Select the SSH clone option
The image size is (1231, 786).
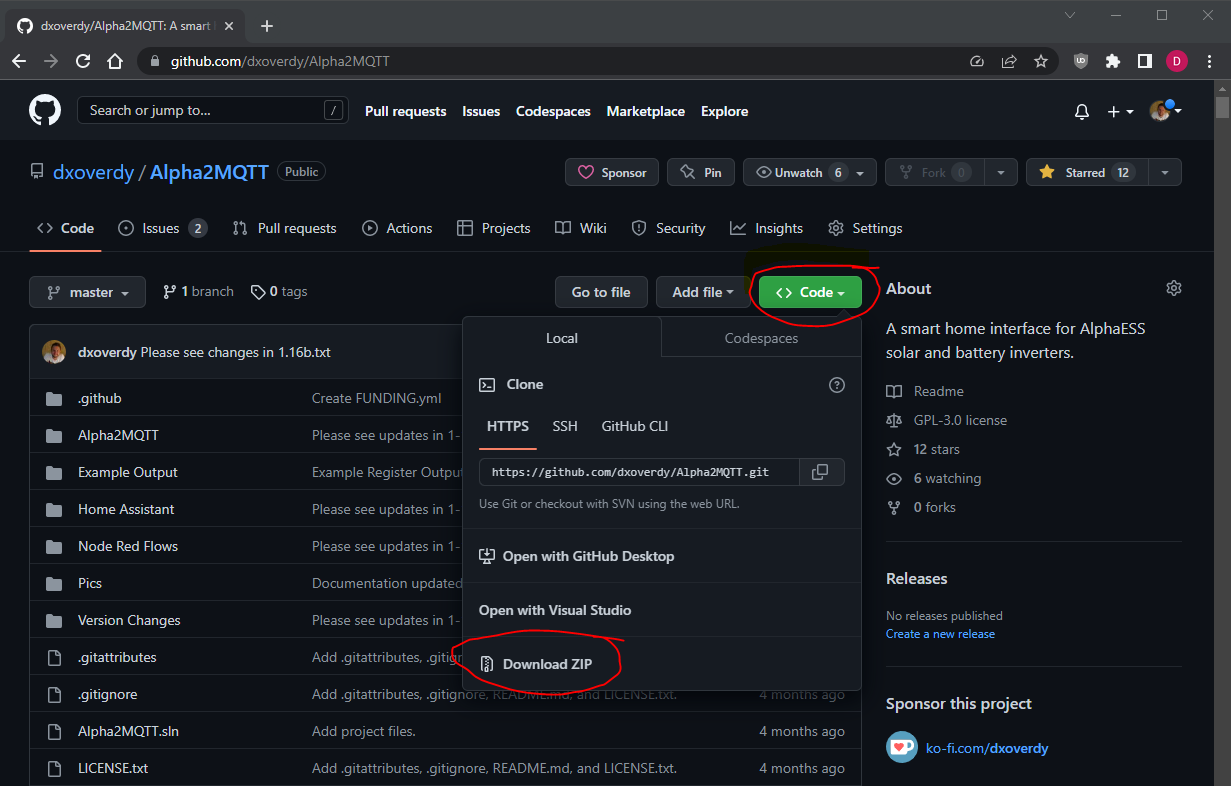[x=565, y=426]
